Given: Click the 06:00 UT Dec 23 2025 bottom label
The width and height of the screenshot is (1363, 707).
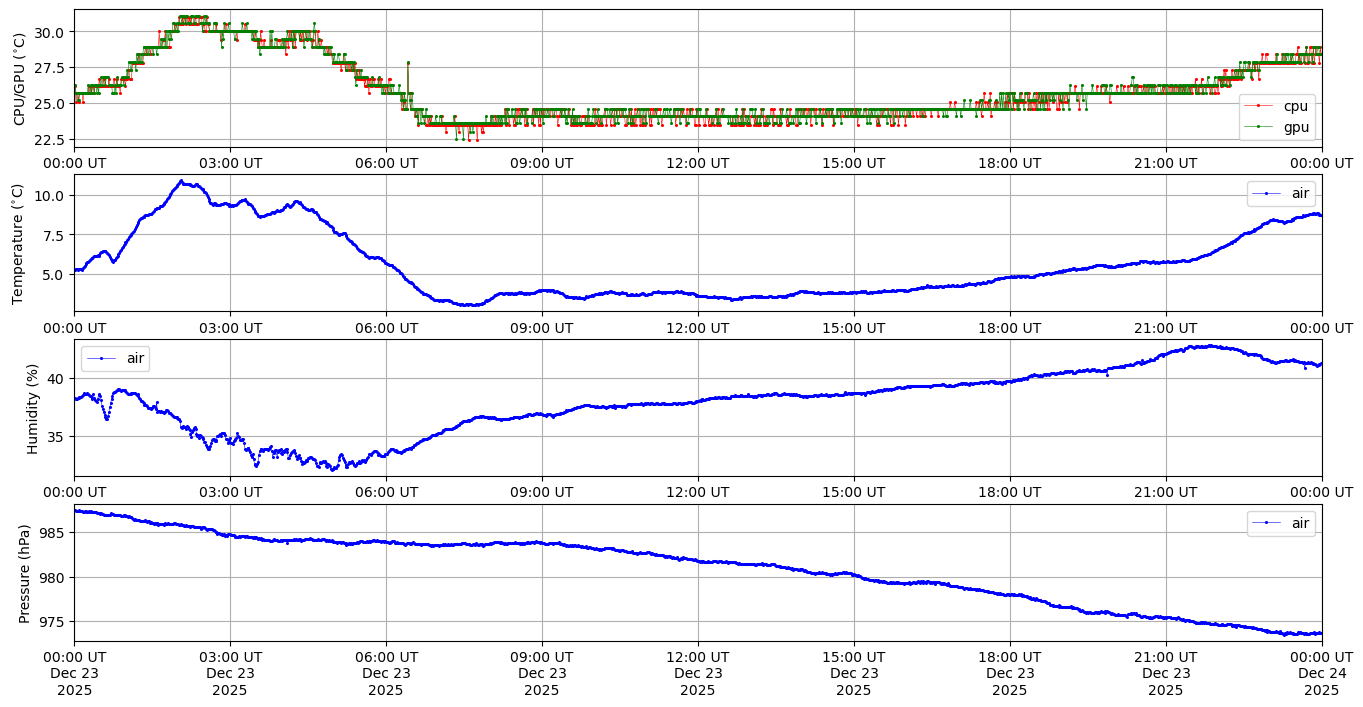Looking at the screenshot, I should point(386,673).
